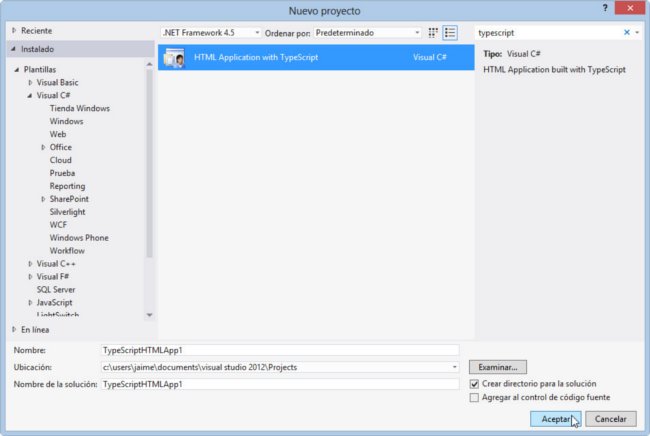
Task: Select the Windows template category
Action: pos(66,121)
